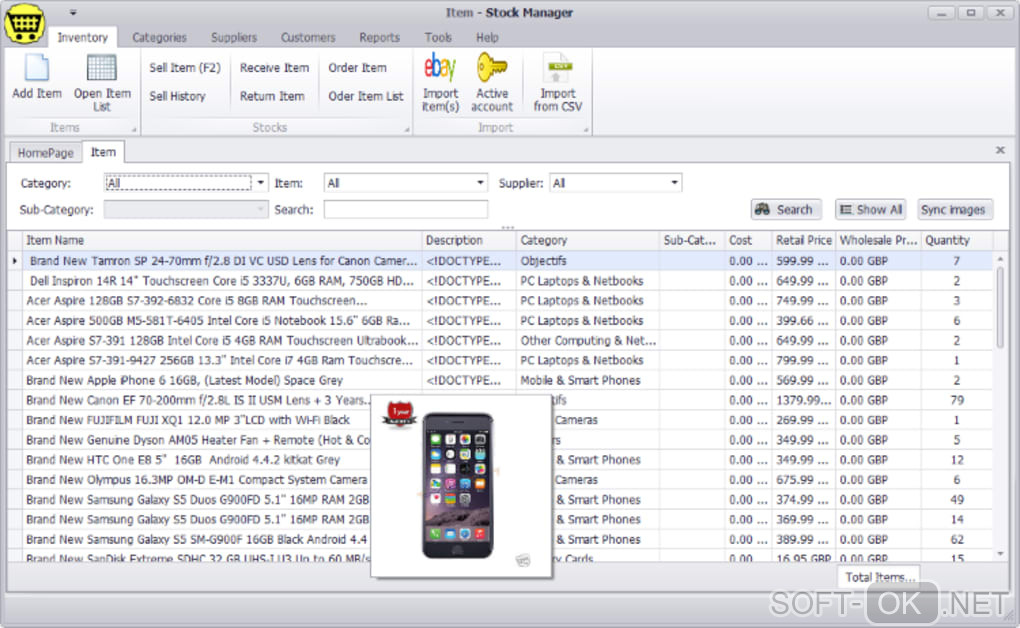
Task: Click the shopping cart application logo
Action: click(25, 23)
